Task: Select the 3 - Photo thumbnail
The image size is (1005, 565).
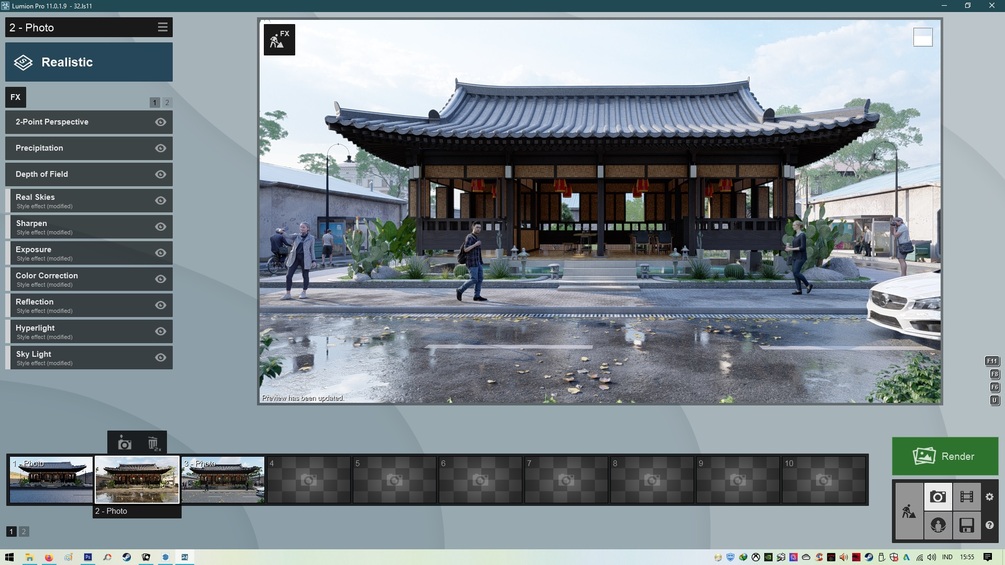Action: click(x=223, y=479)
